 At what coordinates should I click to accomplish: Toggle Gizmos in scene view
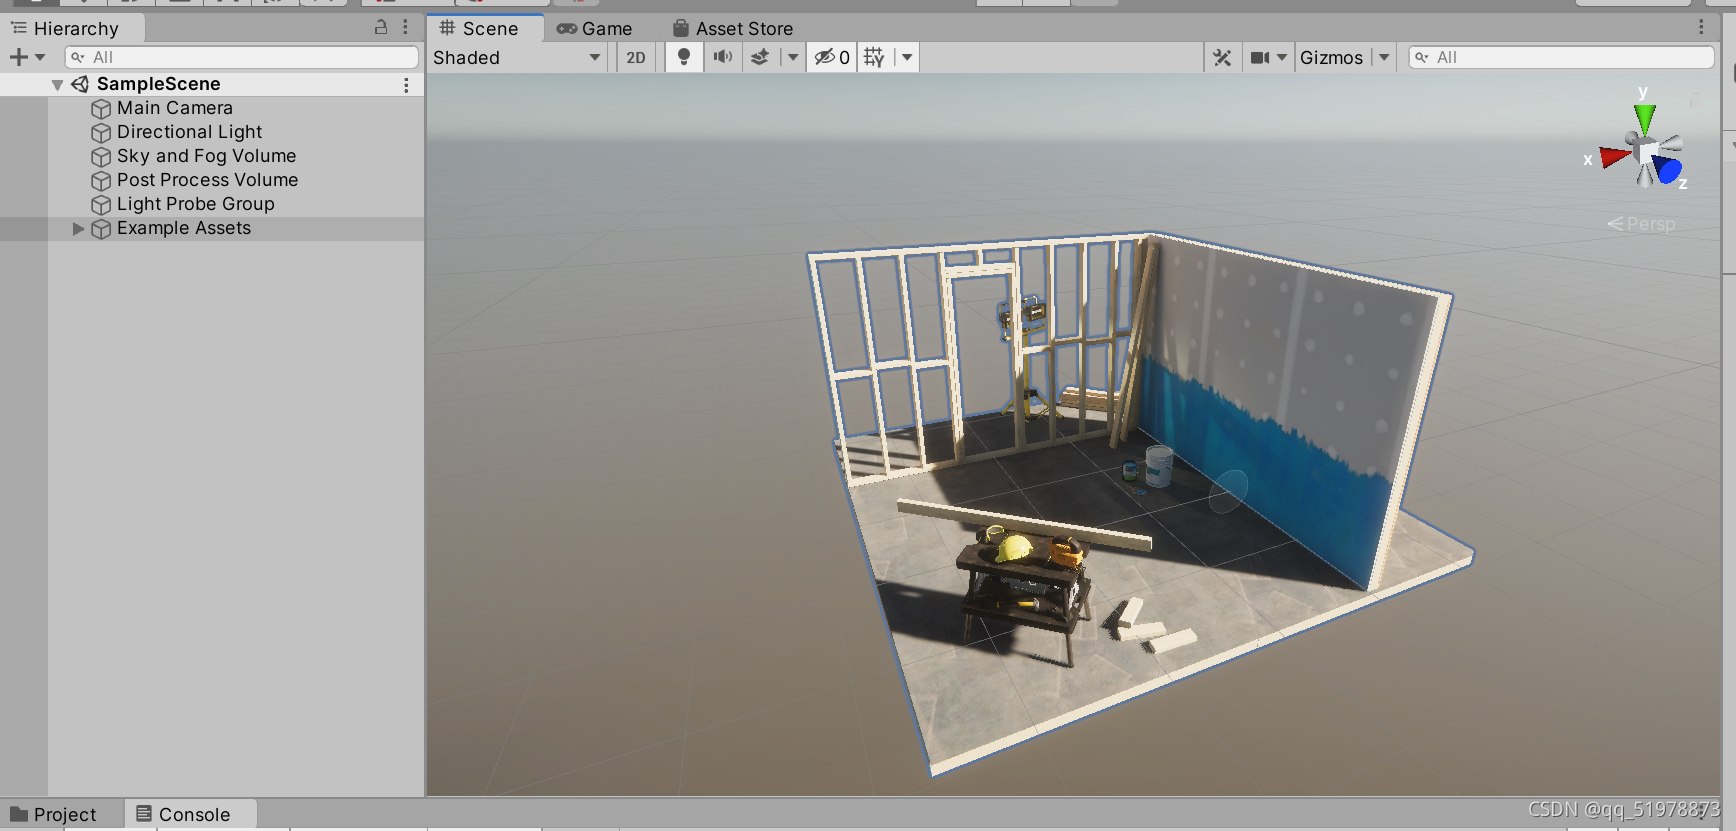pos(1332,57)
